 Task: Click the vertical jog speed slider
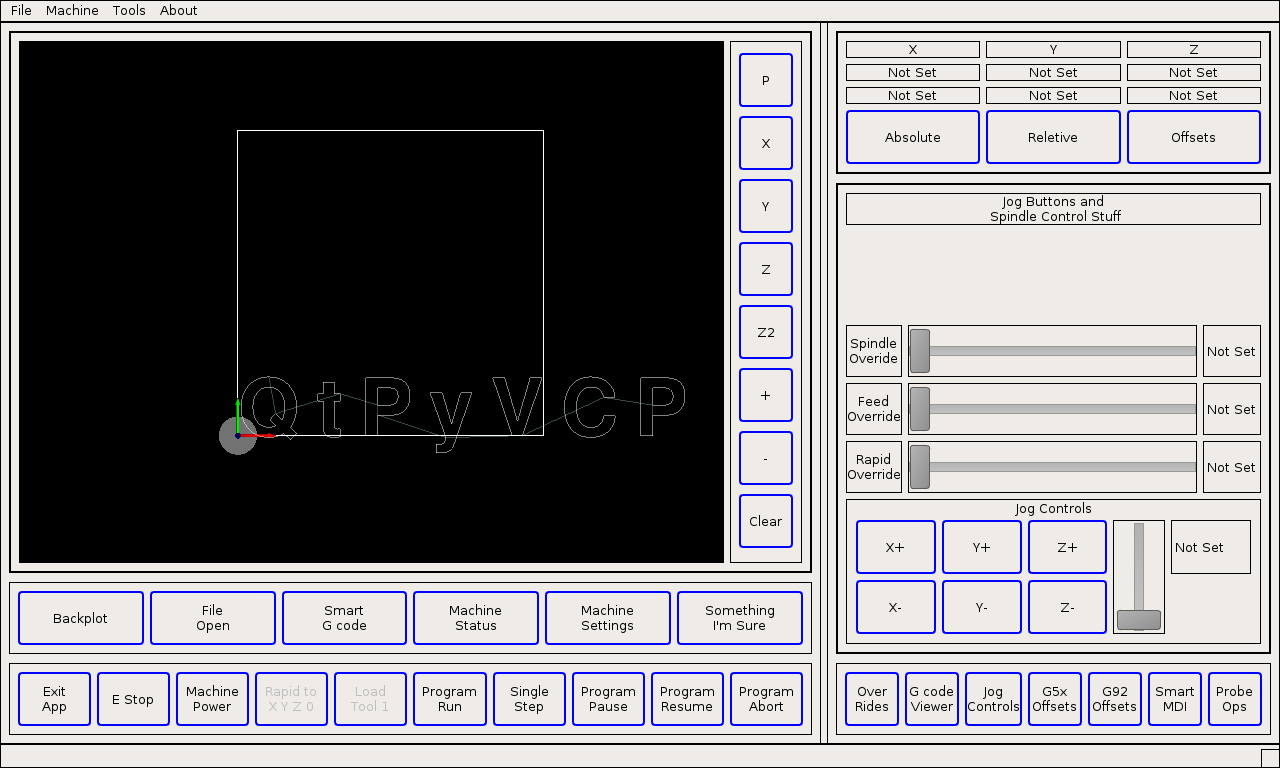pyautogui.click(x=1139, y=577)
